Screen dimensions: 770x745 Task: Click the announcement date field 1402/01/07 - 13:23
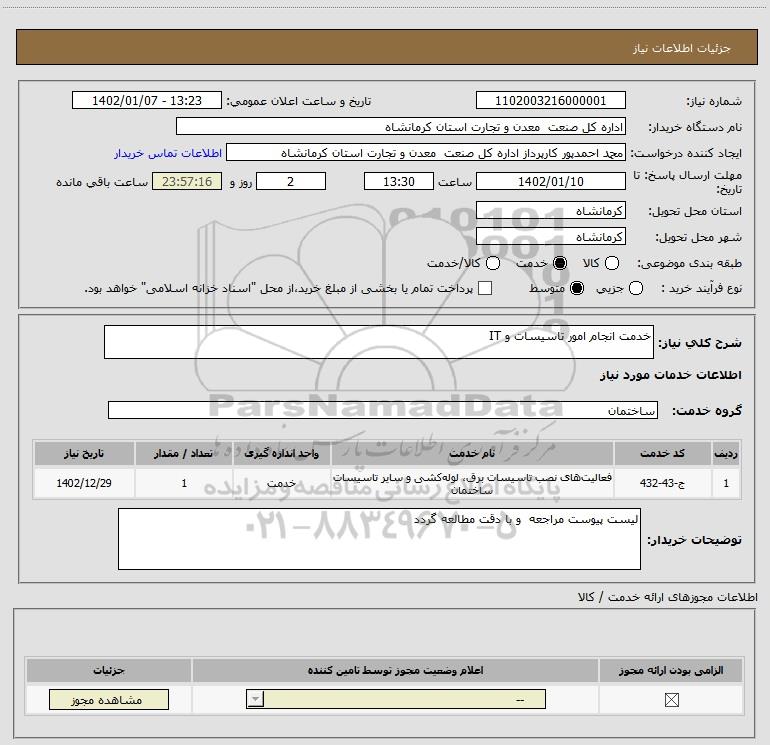coord(147,100)
